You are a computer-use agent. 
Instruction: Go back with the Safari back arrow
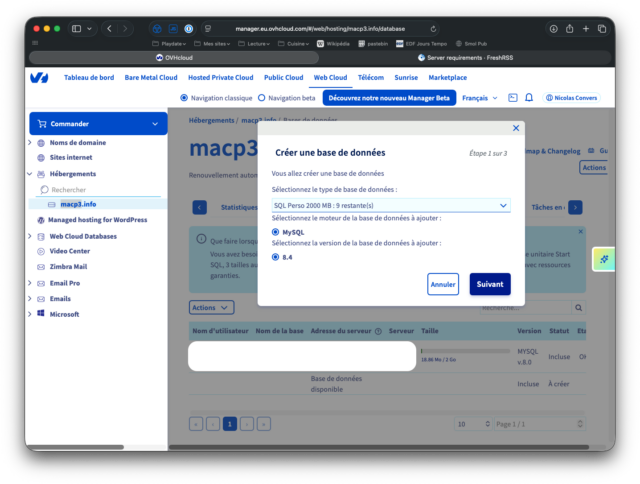tap(109, 29)
